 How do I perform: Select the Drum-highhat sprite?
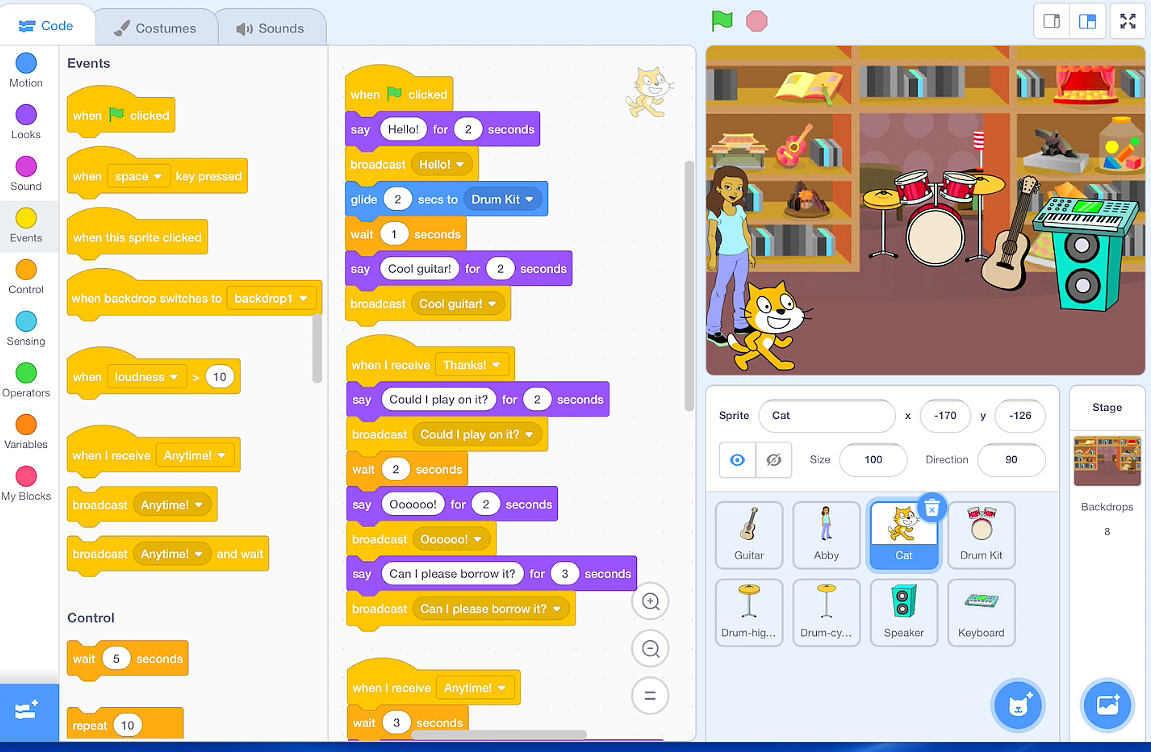point(749,612)
